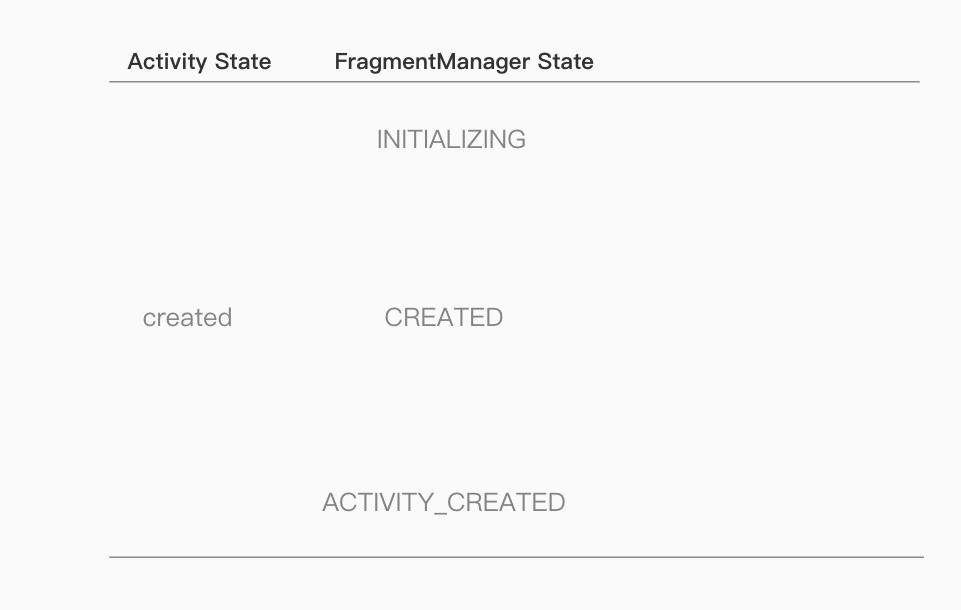Click the final "d" of lowercase "created"
This screenshot has width=961, height=610.
(x=225, y=318)
